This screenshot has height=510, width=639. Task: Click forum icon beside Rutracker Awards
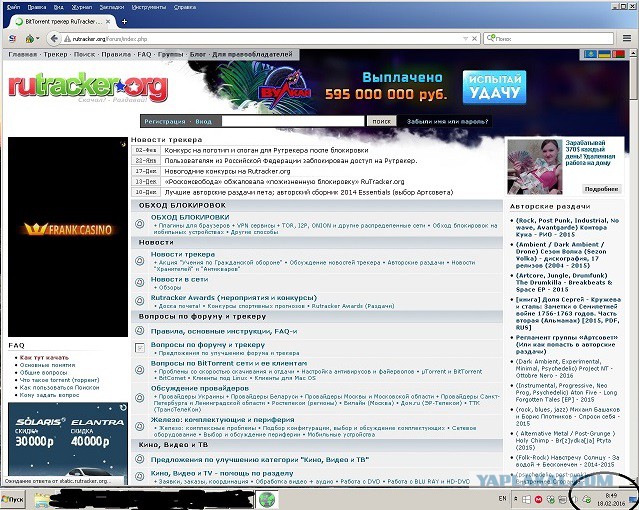[x=140, y=301]
